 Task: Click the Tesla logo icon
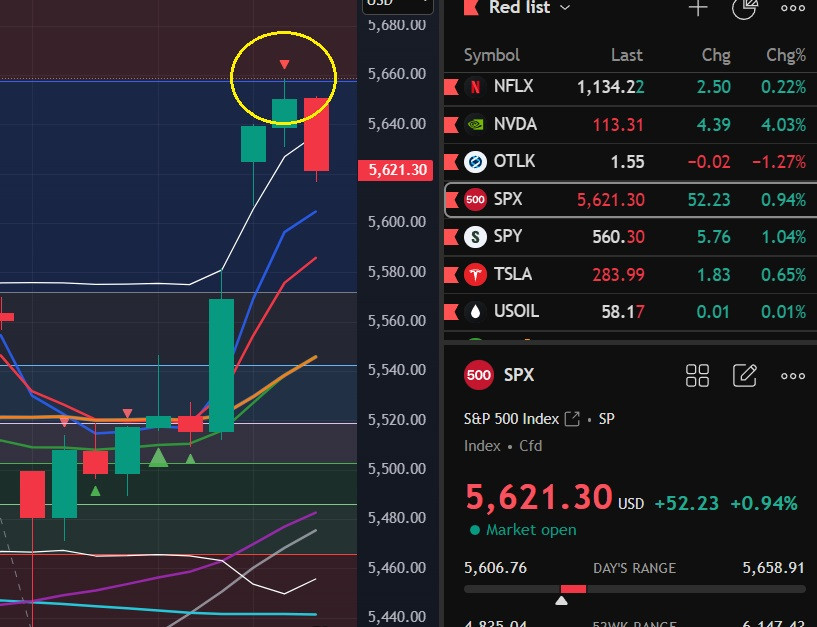point(475,275)
